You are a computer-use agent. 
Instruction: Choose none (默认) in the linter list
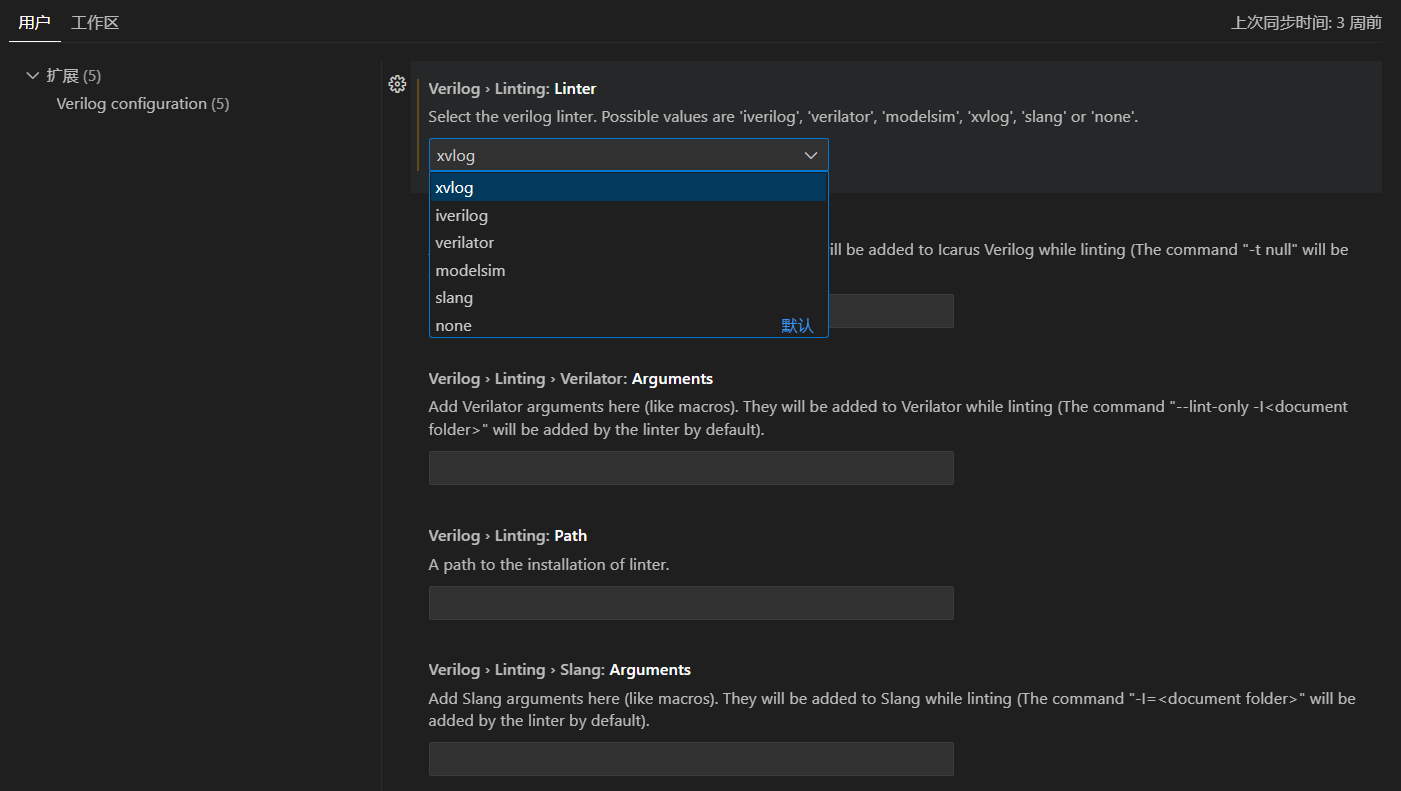pos(628,325)
